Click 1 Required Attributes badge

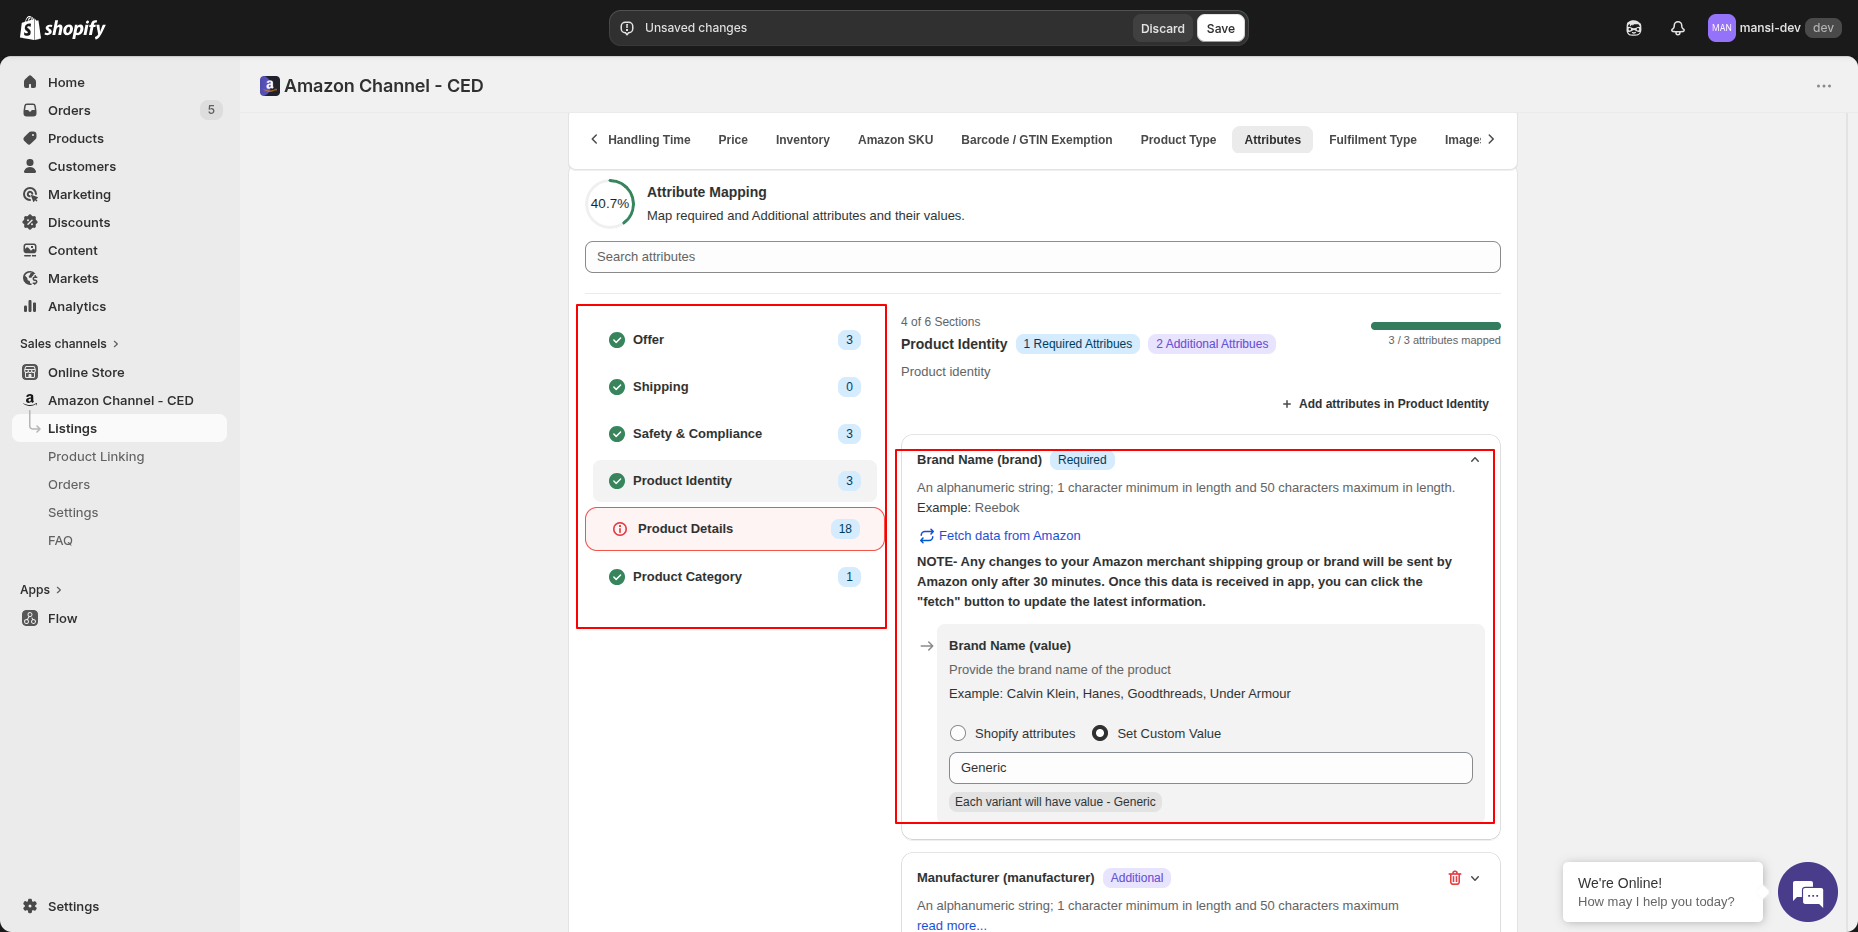pyautogui.click(x=1077, y=344)
